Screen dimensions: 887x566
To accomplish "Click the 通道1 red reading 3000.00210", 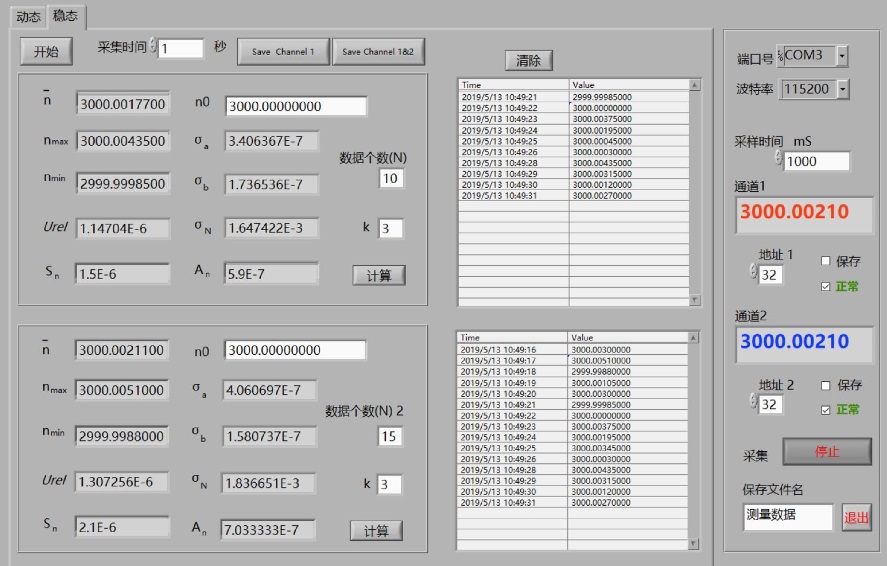I will [x=804, y=214].
